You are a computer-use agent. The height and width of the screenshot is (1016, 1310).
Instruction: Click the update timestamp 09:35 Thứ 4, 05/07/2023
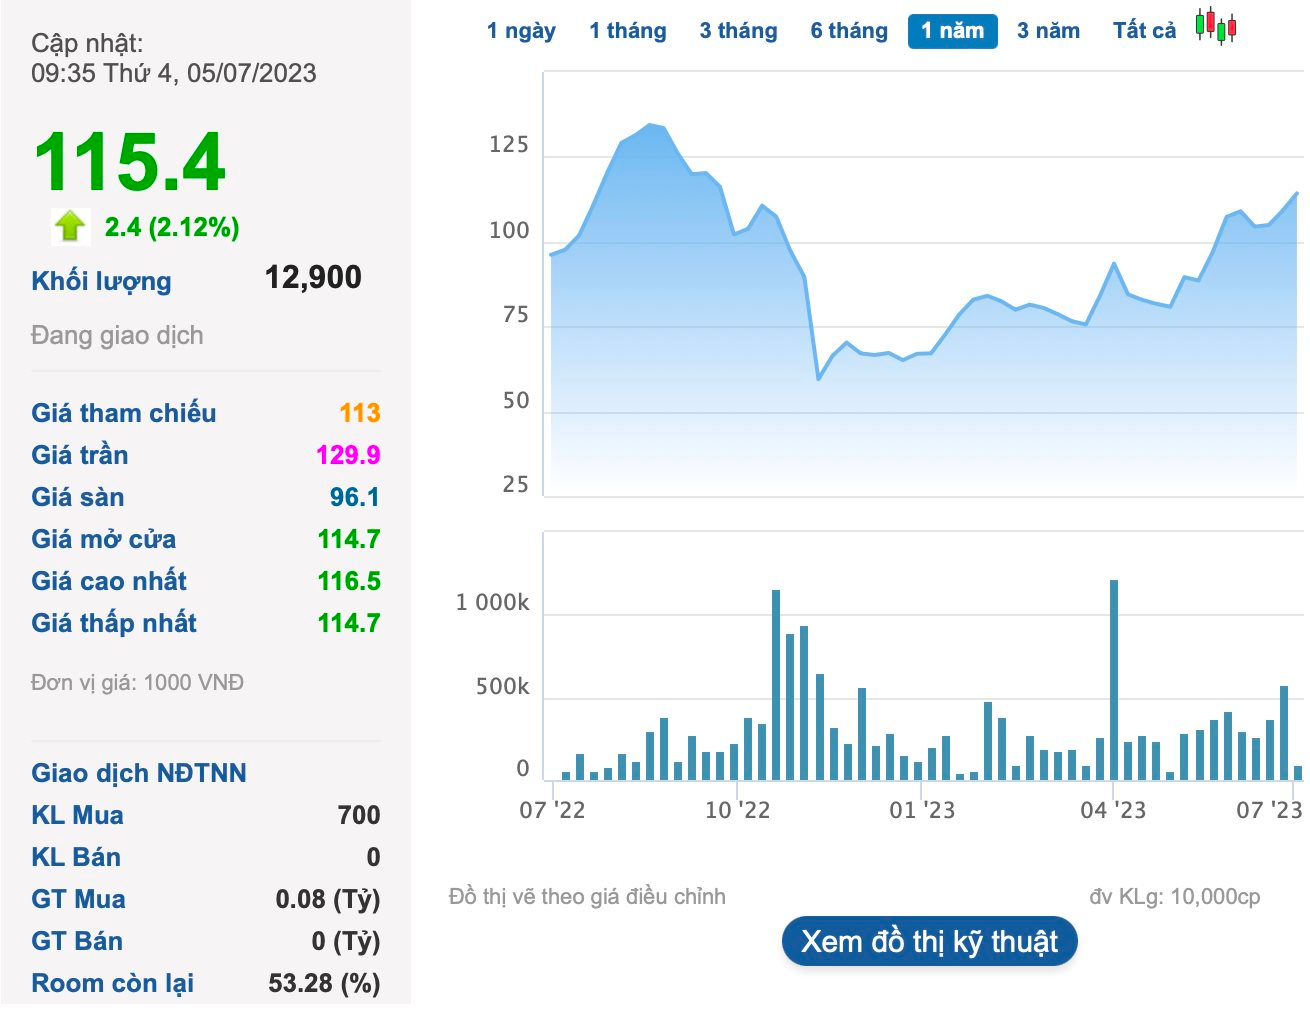[x=174, y=73]
